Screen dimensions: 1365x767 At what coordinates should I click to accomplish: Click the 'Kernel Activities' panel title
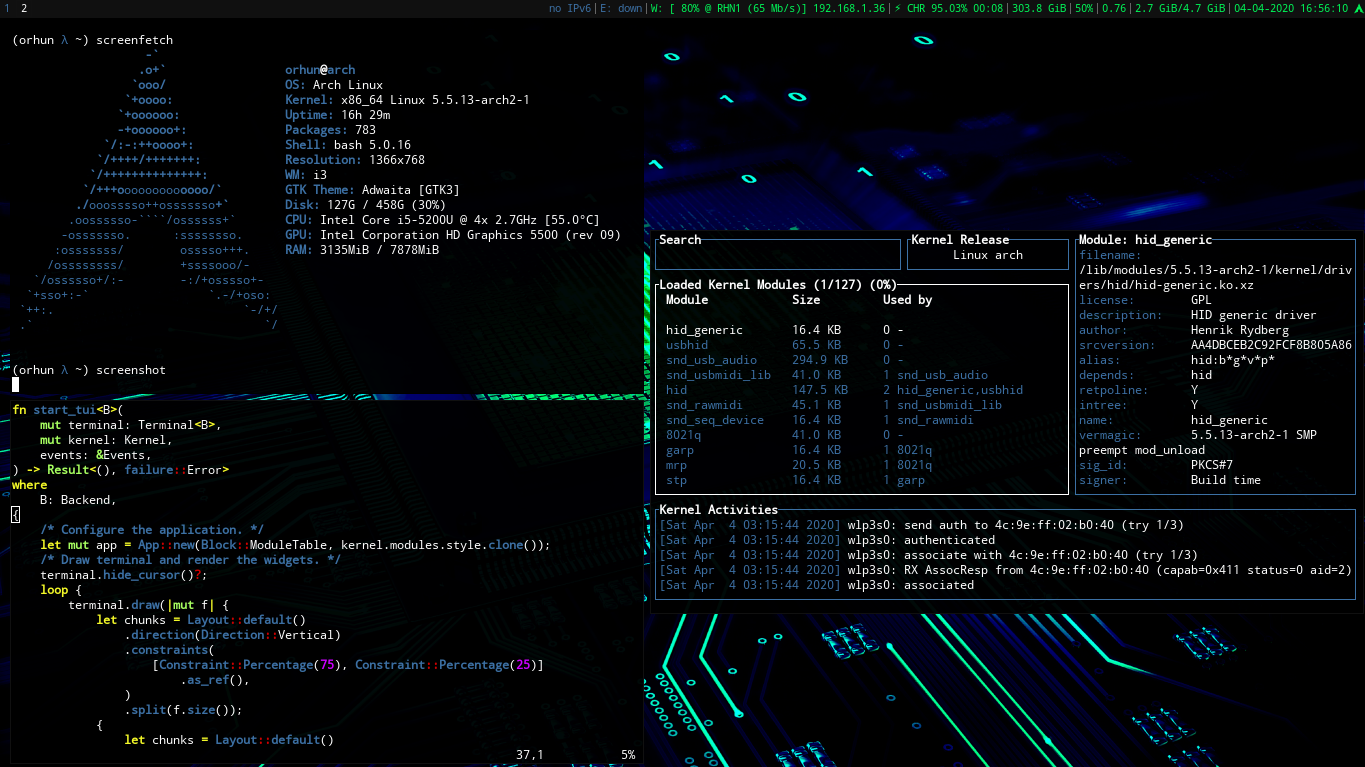718,510
